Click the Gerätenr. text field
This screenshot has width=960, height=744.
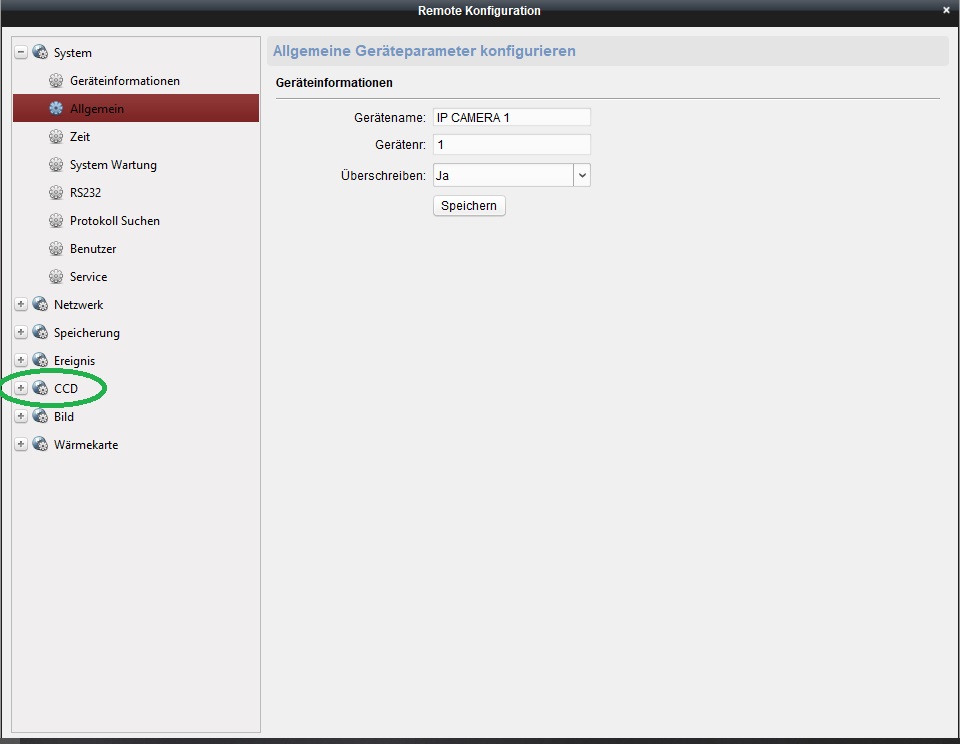point(511,145)
